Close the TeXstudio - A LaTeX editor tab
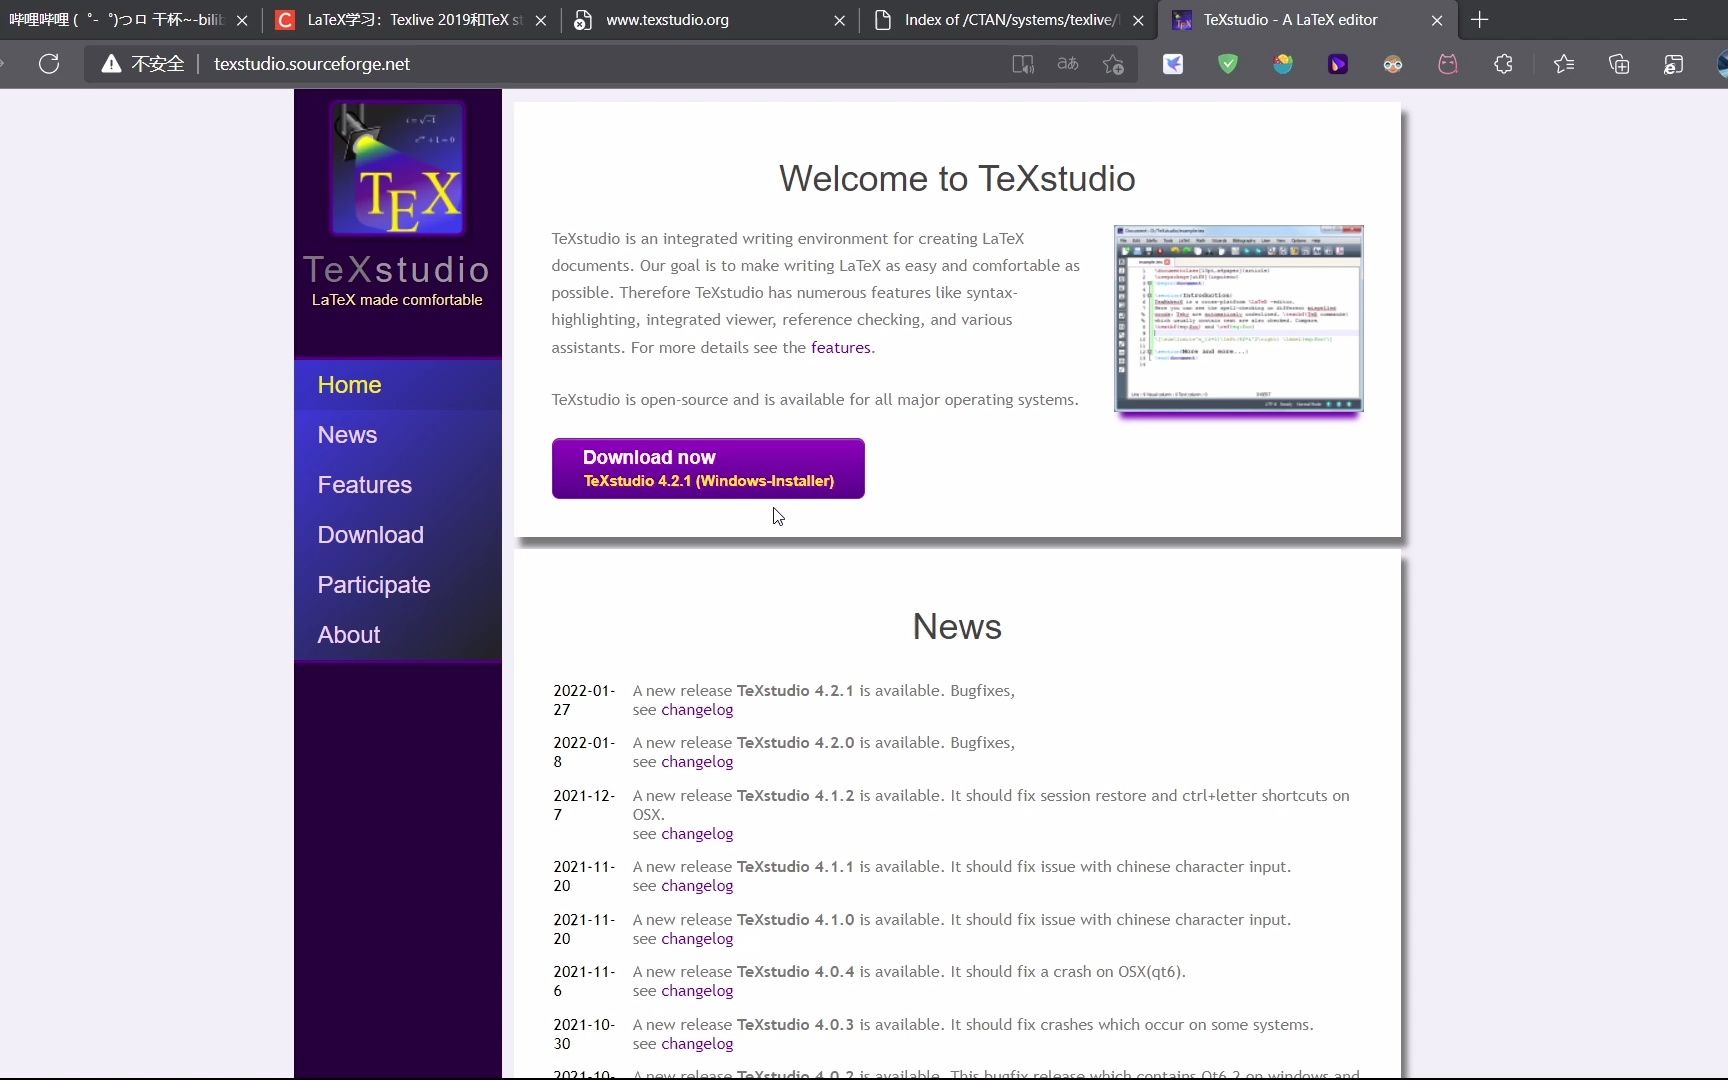 pos(1437,20)
